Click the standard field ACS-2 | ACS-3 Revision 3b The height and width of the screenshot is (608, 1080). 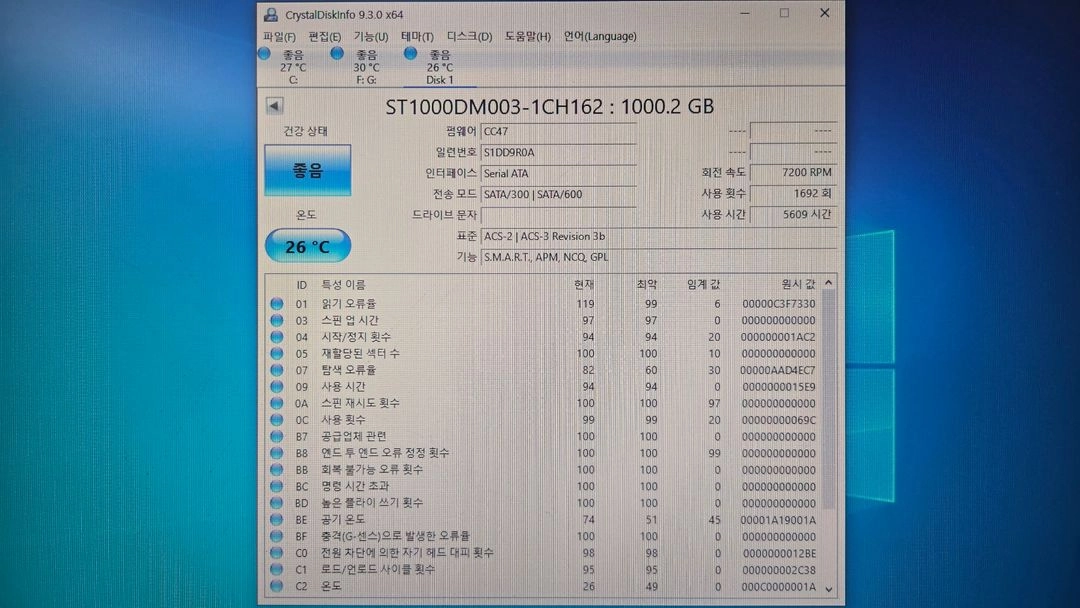point(658,236)
